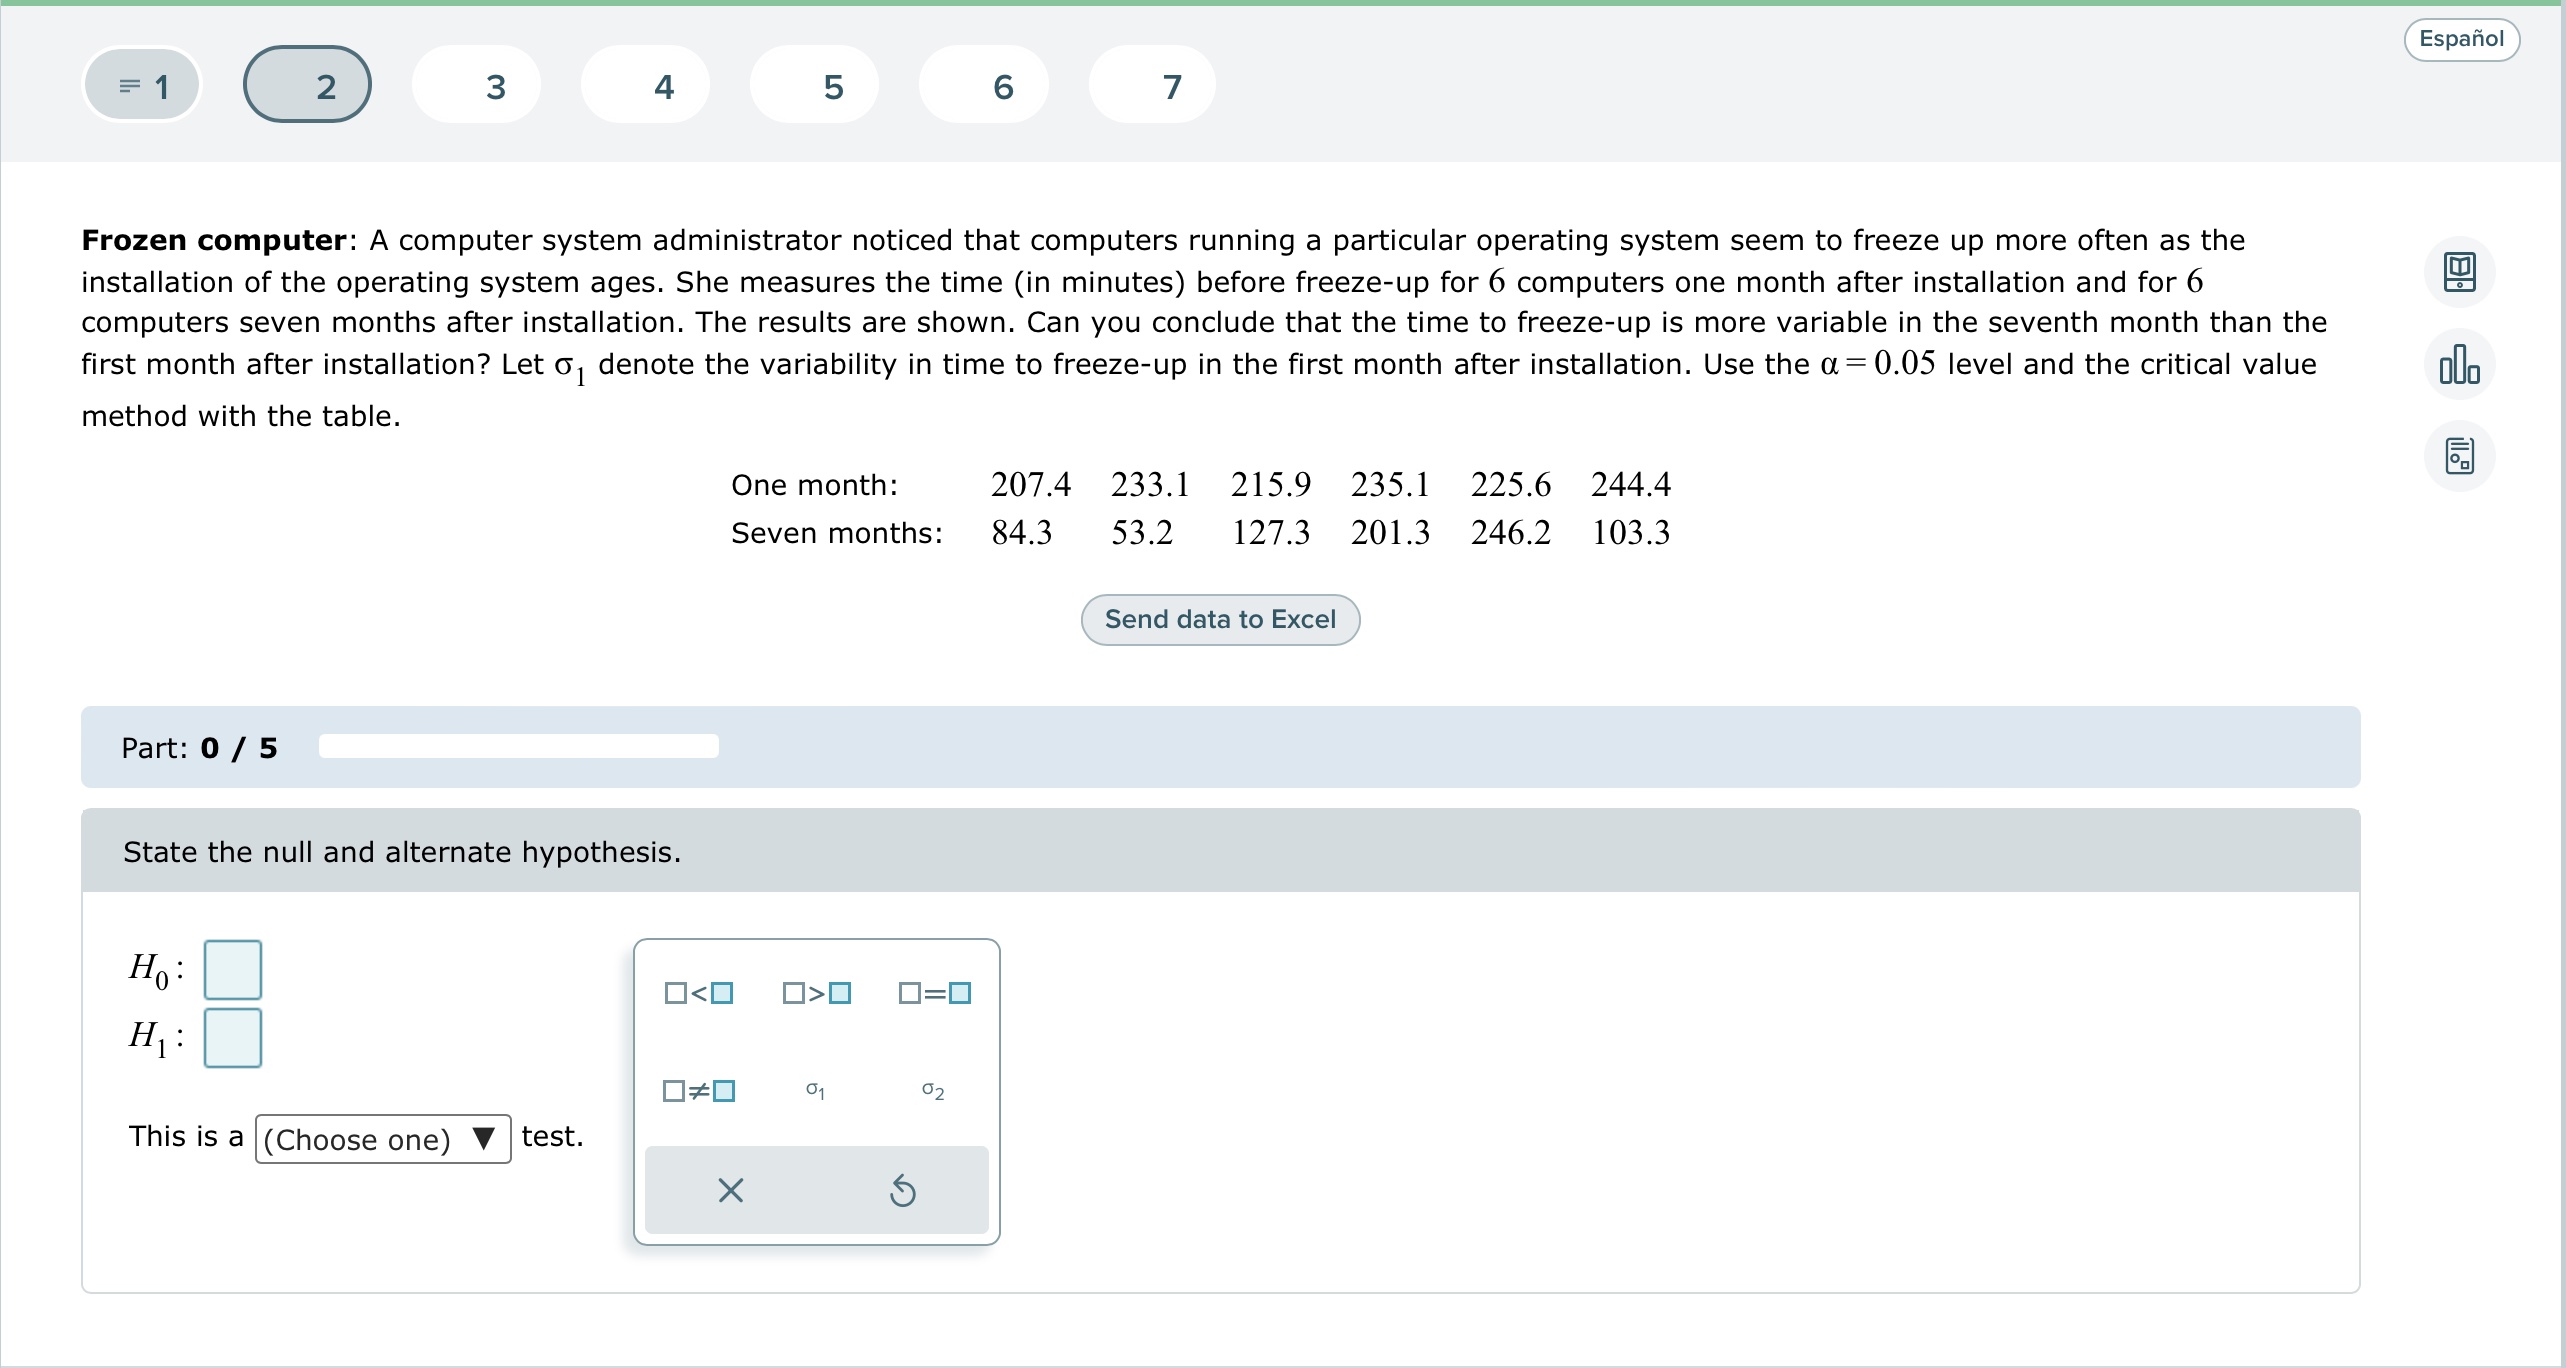Click the undo arrow in symbol palette
Viewport: 2566px width, 1368px height.
902,1190
